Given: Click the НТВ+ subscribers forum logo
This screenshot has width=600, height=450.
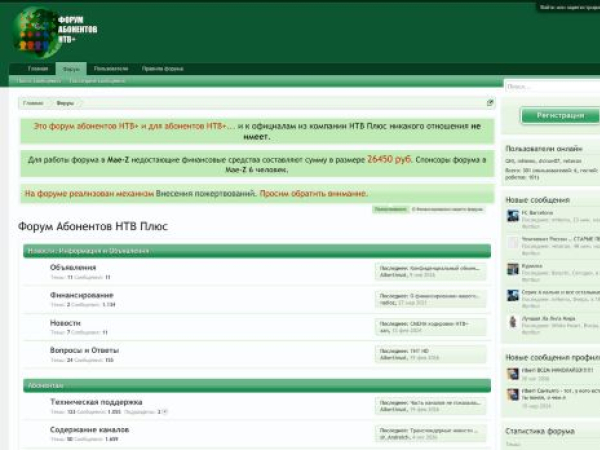Looking at the screenshot, I should [55, 32].
